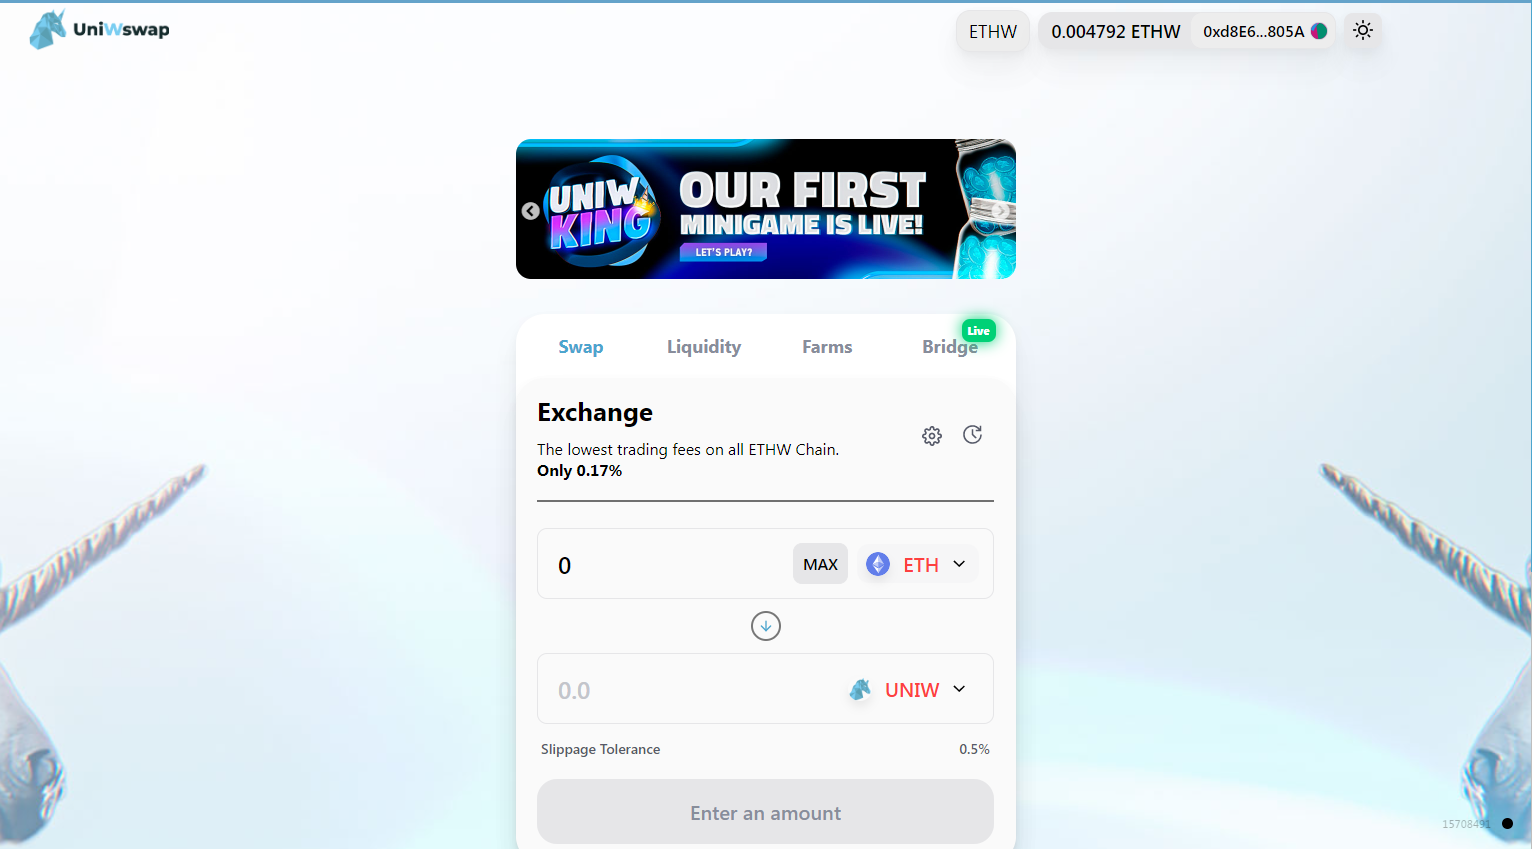
Task: Click the Let's Play banner button
Action: tap(724, 252)
